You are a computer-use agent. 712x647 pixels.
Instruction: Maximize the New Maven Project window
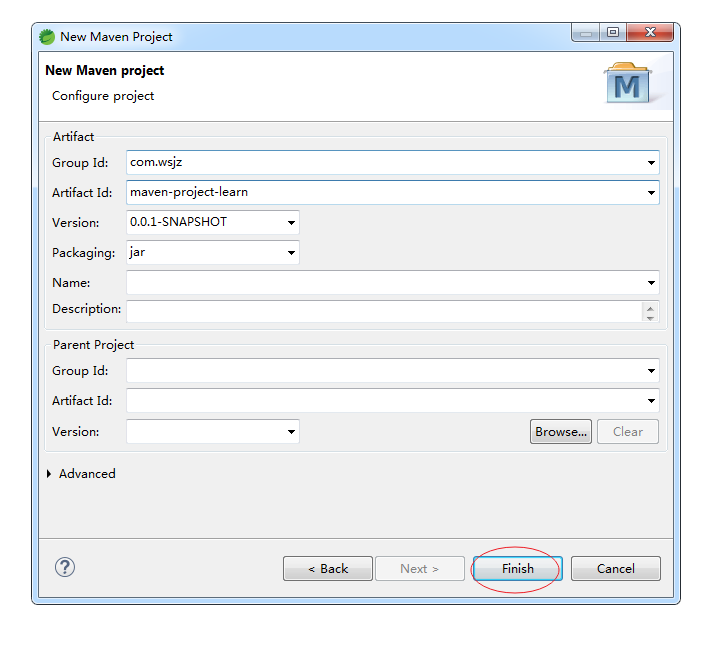(x=613, y=32)
